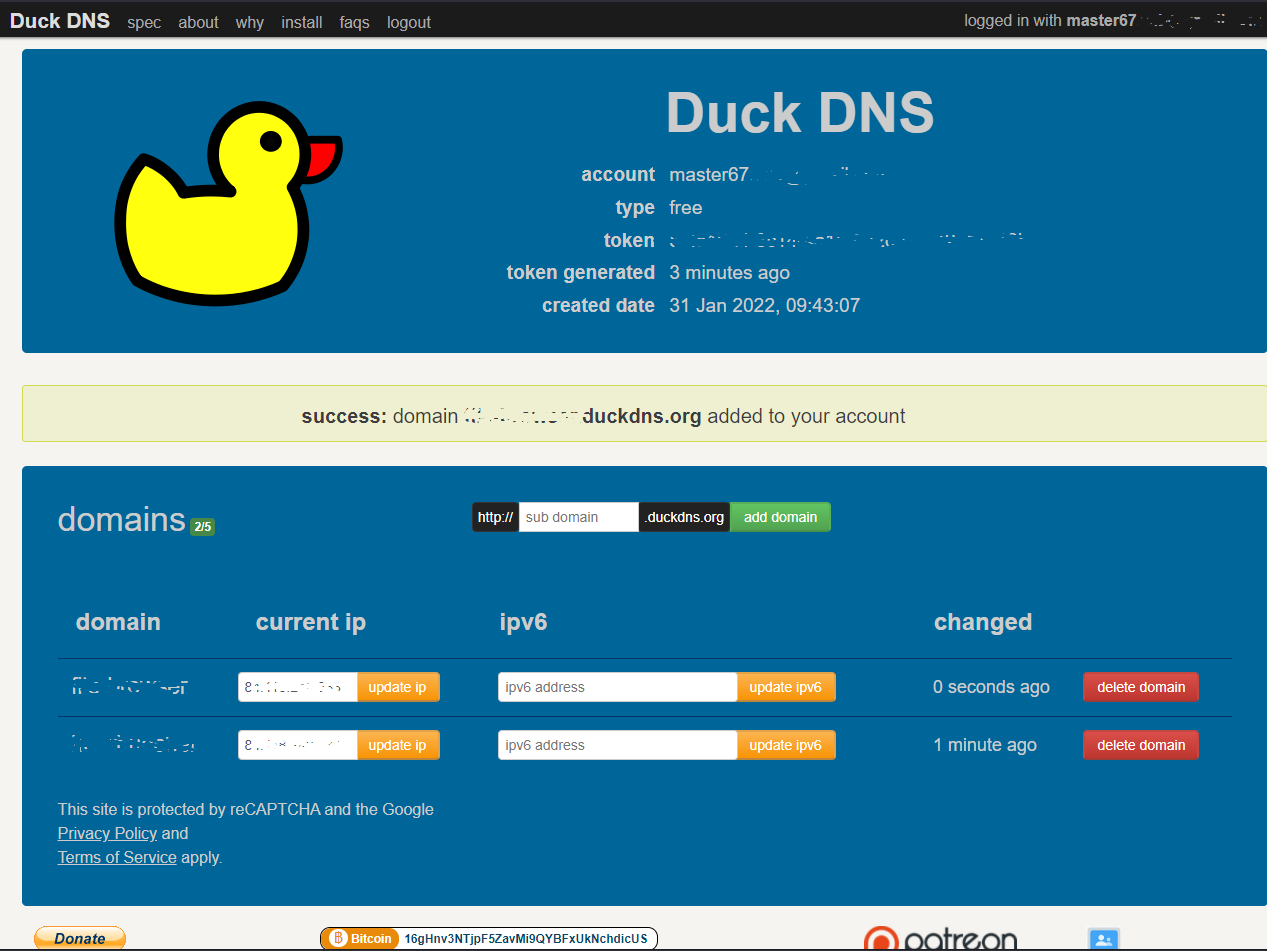Click the account type value "free"
This screenshot has width=1267, height=951.
coord(686,208)
